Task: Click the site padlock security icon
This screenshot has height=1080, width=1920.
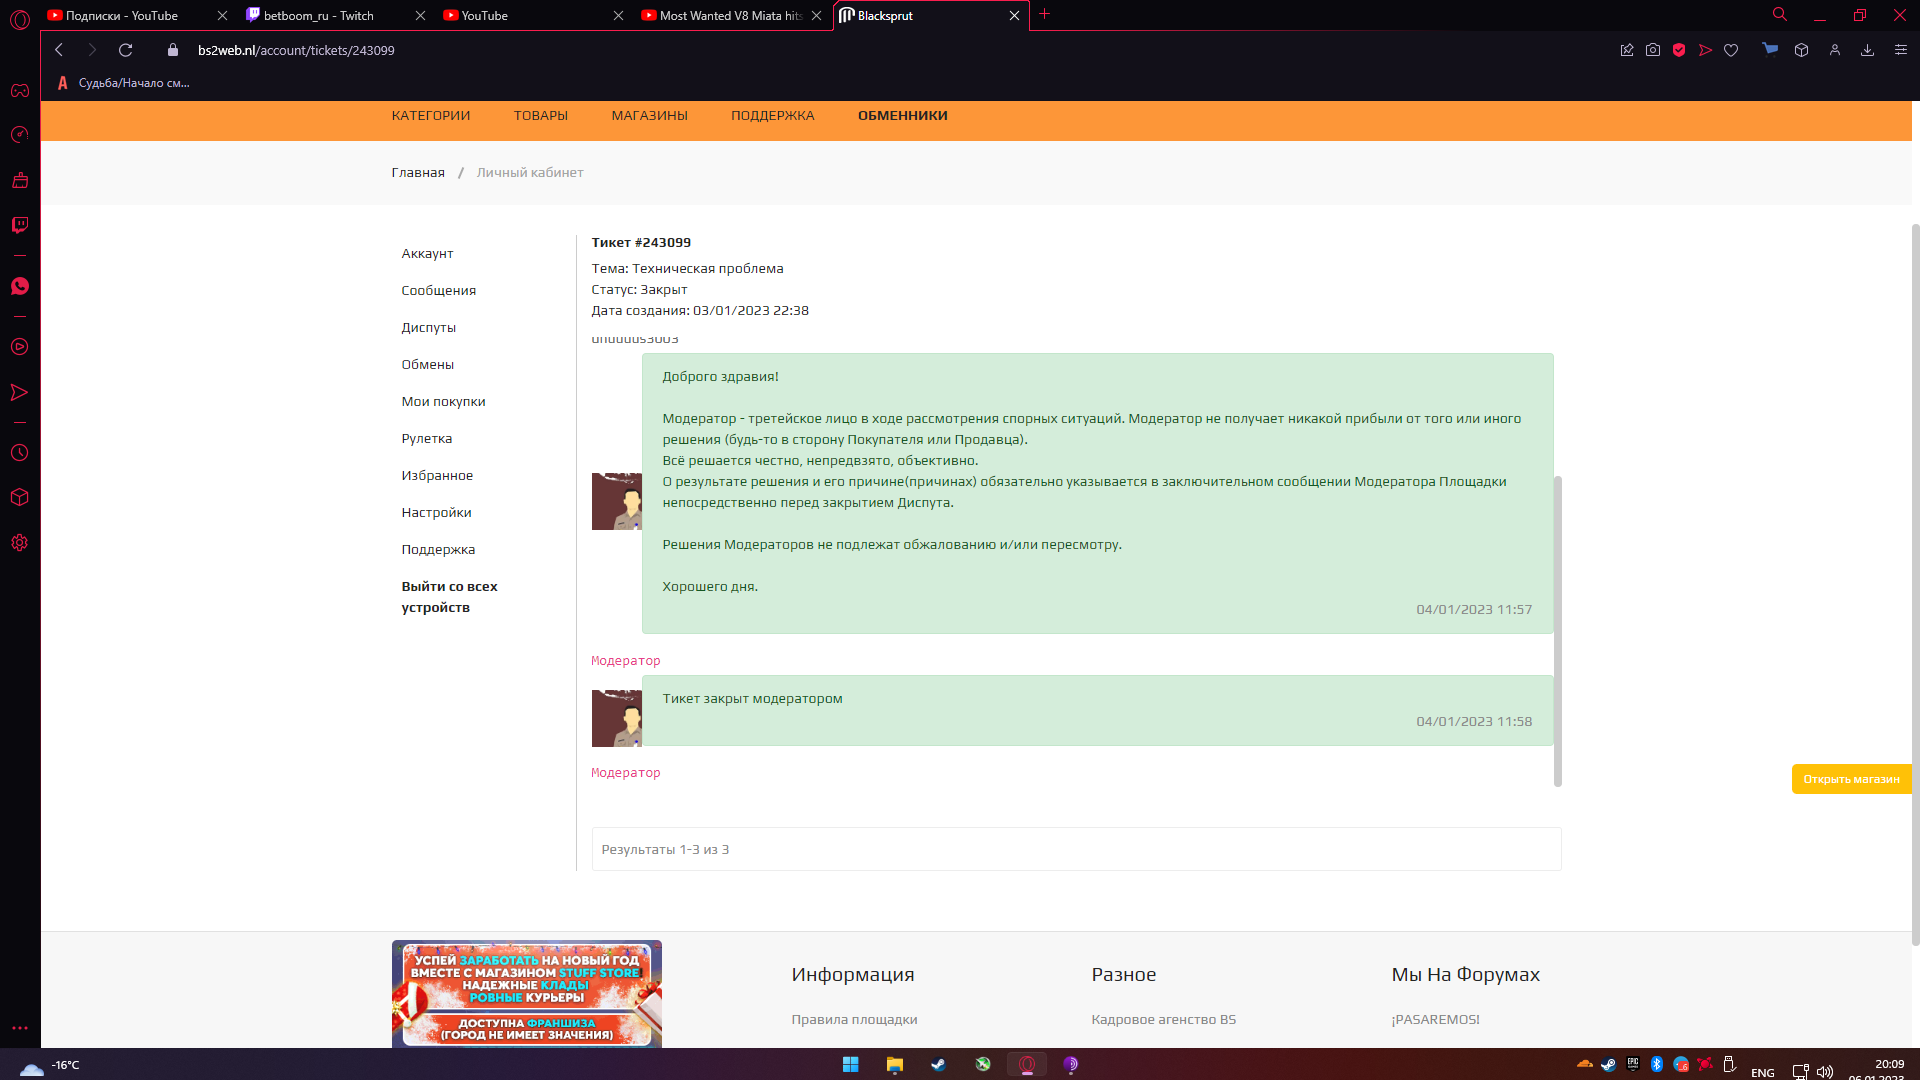Action: tap(173, 50)
